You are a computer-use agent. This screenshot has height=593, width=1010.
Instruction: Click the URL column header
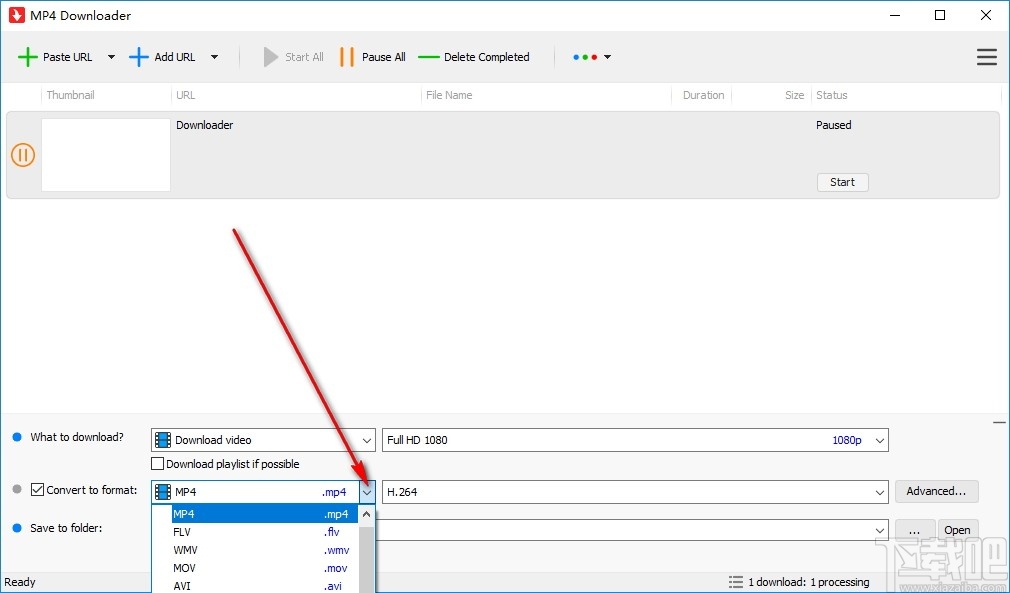(x=186, y=95)
